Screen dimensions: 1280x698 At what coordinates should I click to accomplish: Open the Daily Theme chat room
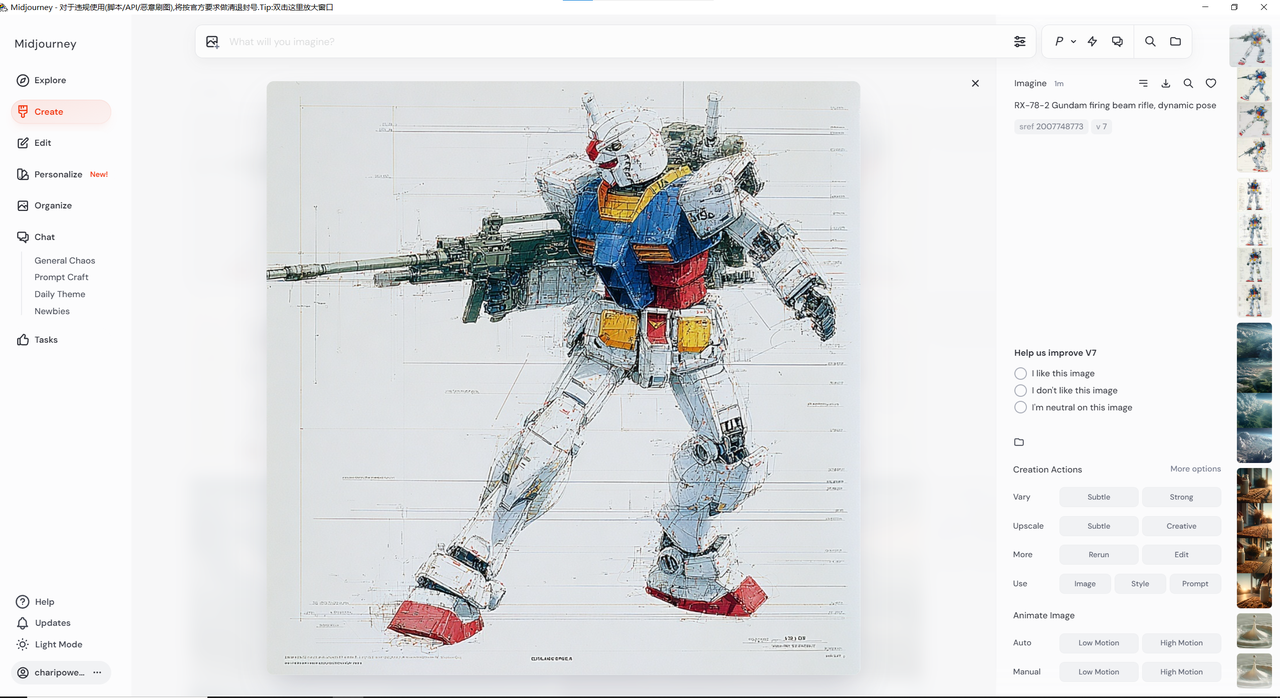60,294
